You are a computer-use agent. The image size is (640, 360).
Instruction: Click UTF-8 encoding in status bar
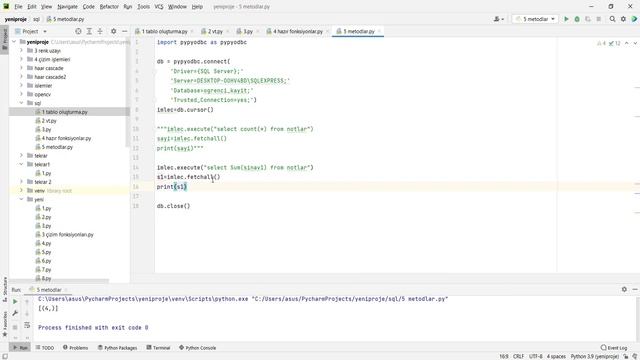pos(536,356)
